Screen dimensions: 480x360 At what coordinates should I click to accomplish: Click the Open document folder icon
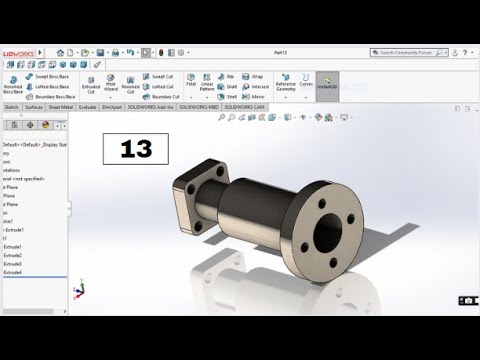tap(85, 53)
